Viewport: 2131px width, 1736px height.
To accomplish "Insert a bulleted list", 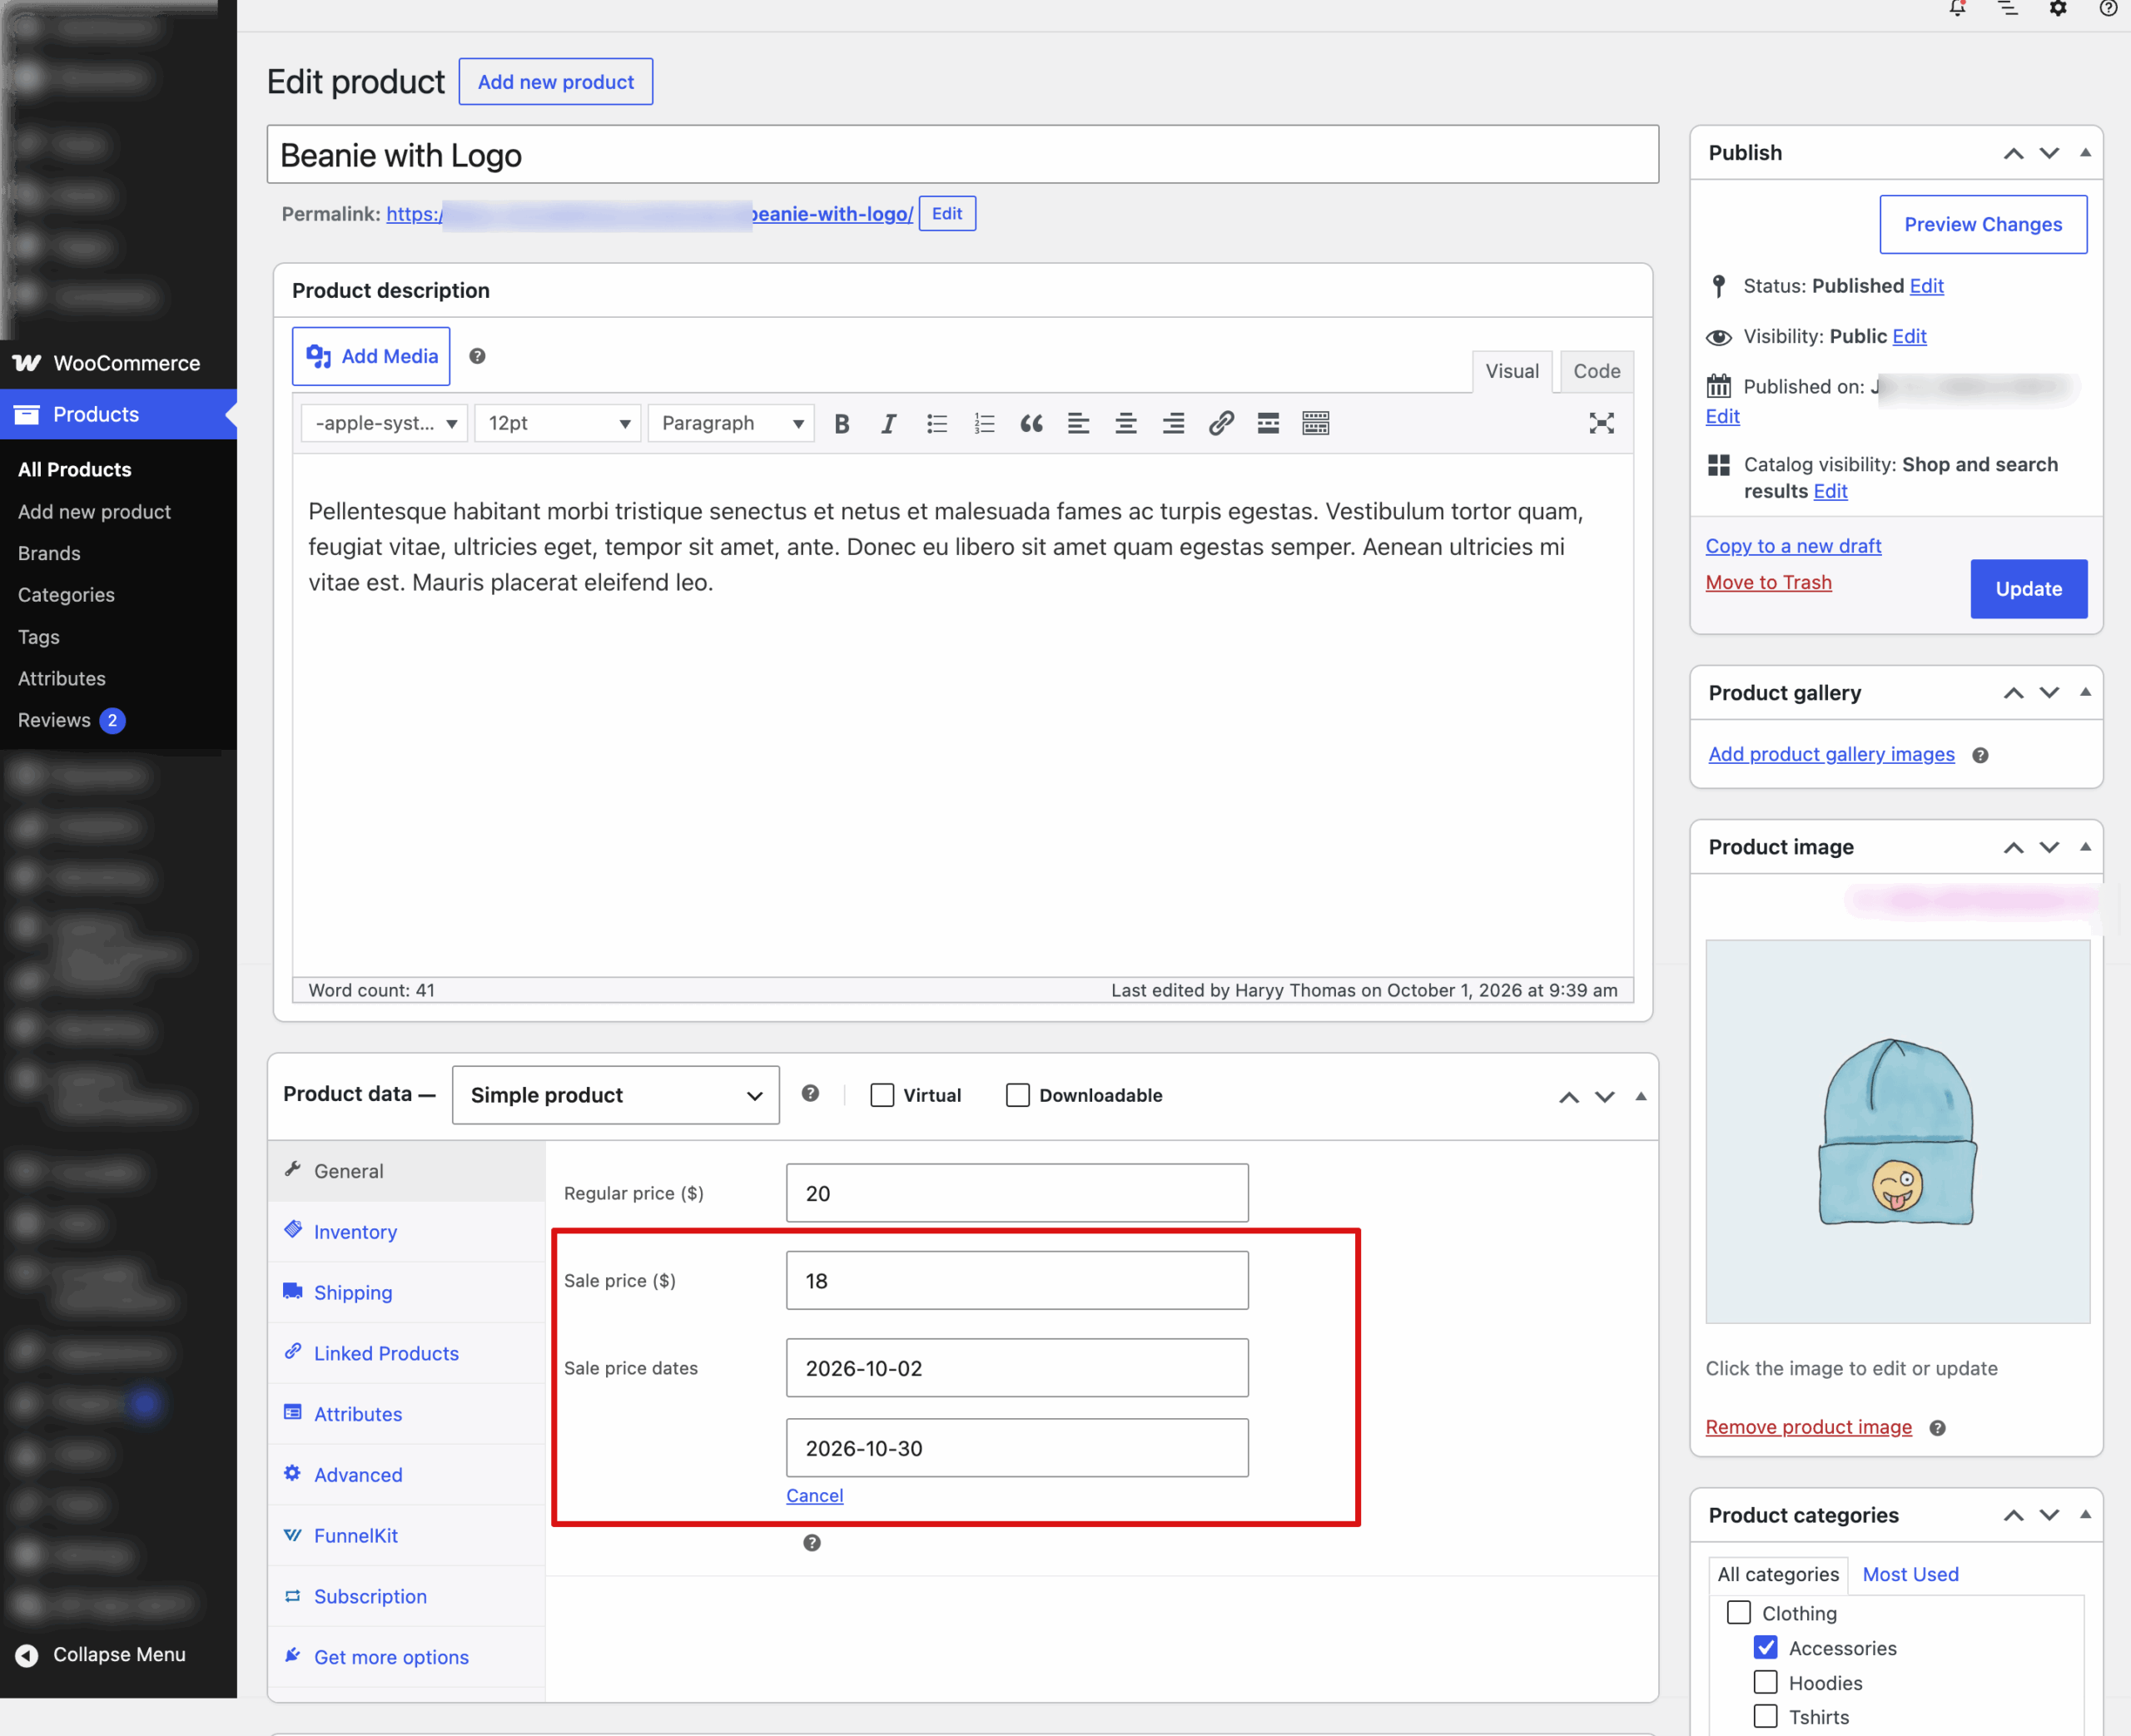I will pyautogui.click(x=937, y=424).
